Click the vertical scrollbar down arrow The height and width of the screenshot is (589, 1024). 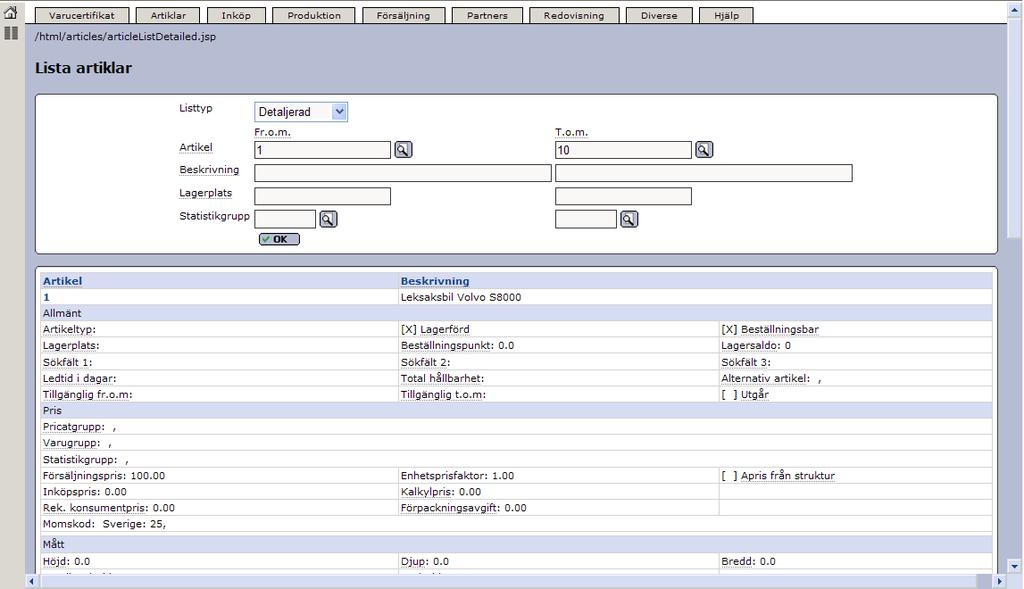[1014, 567]
